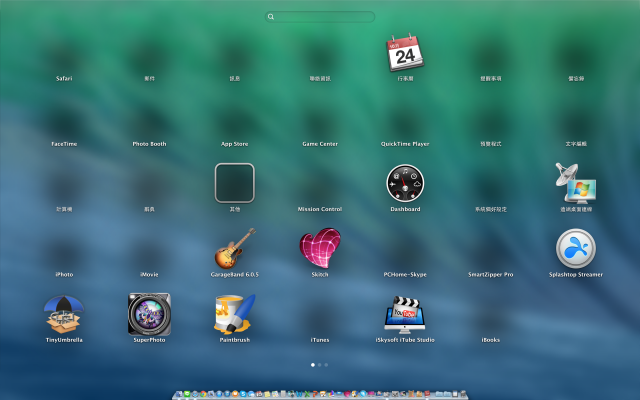Screen dimensions: 640x400
Task: Select the first Launchpad page dot
Action: 313,365
